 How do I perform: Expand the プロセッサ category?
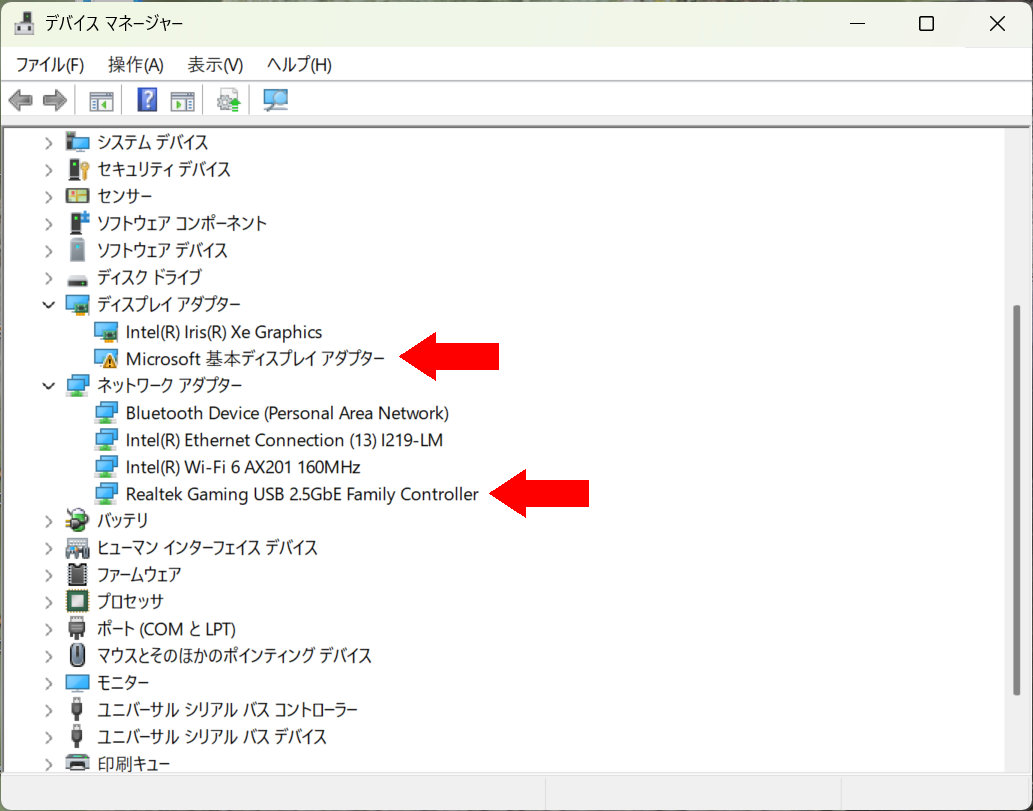[x=49, y=601]
